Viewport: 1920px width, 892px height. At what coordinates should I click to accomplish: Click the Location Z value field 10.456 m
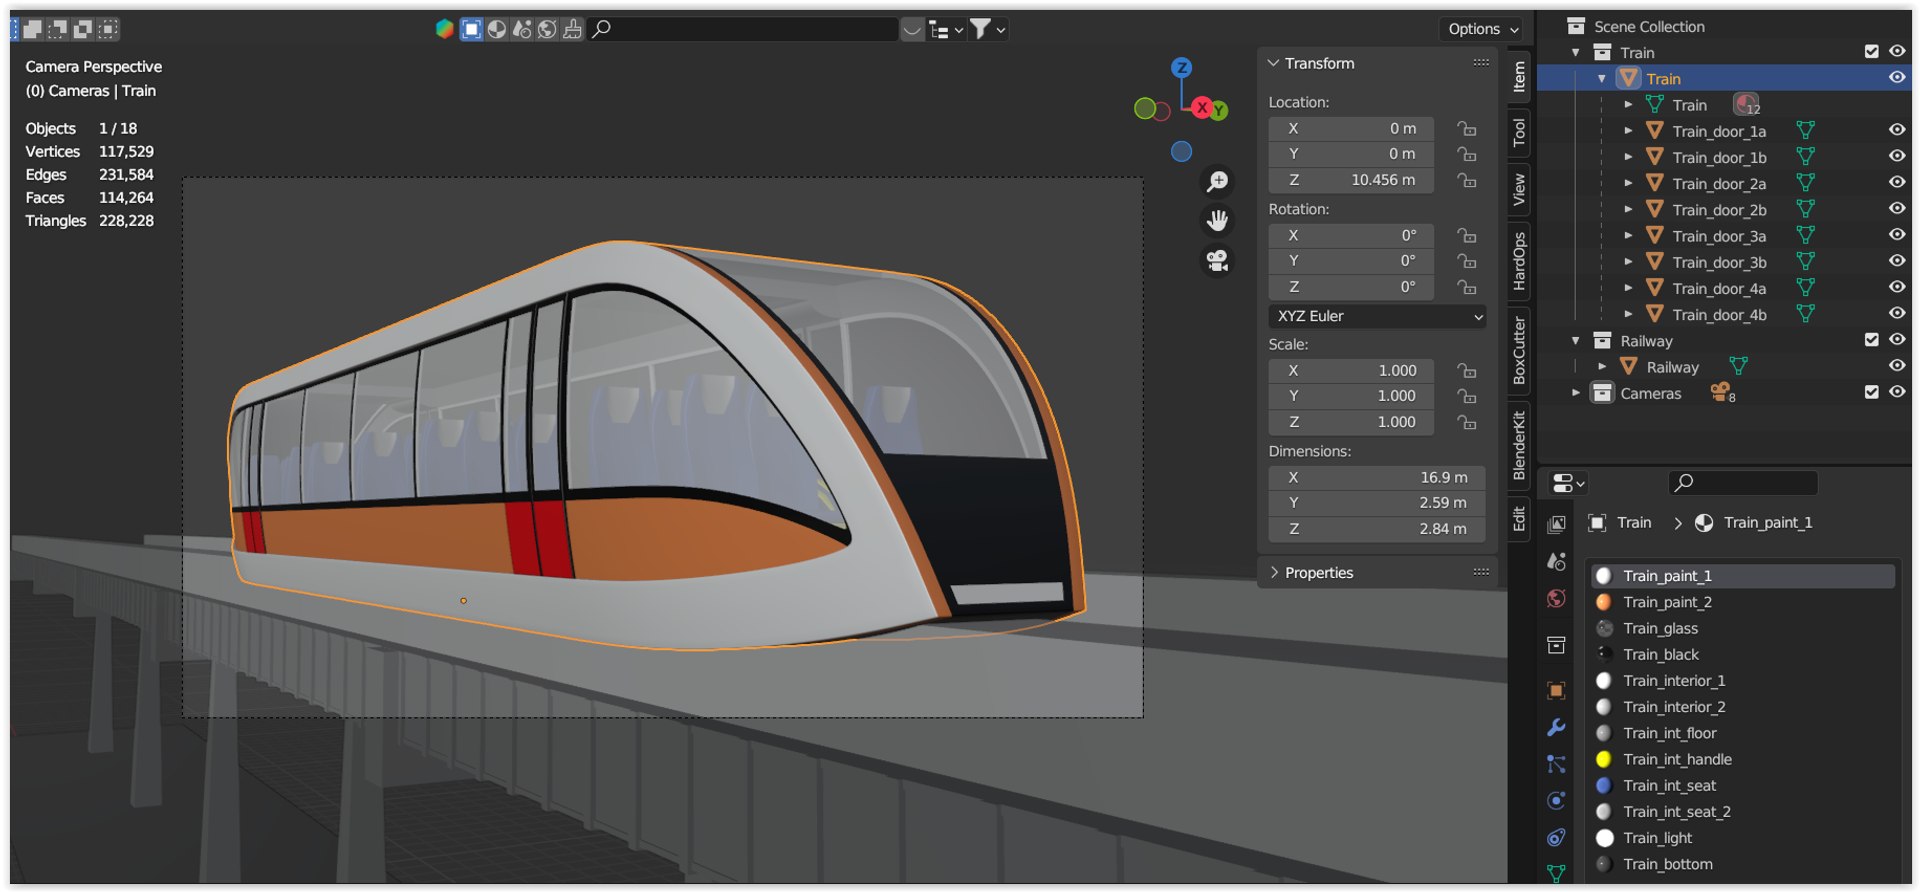(x=1351, y=180)
